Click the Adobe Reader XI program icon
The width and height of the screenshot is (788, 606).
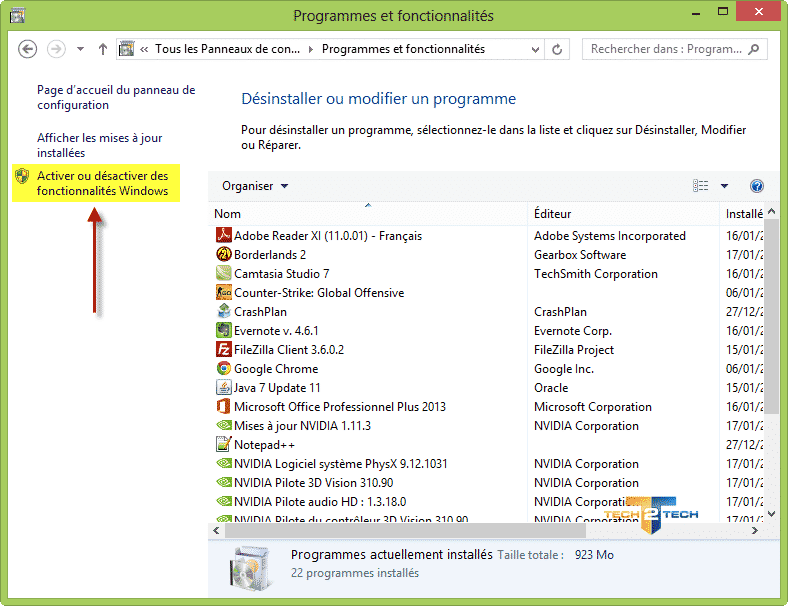click(x=224, y=235)
